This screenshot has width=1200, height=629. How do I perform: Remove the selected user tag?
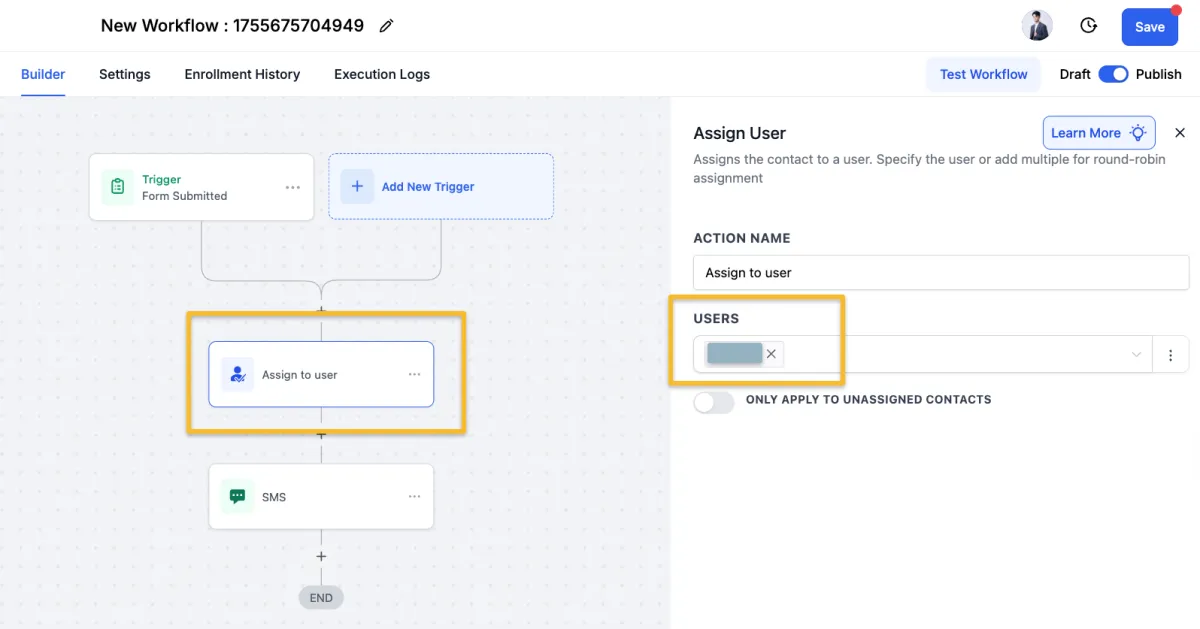point(771,354)
